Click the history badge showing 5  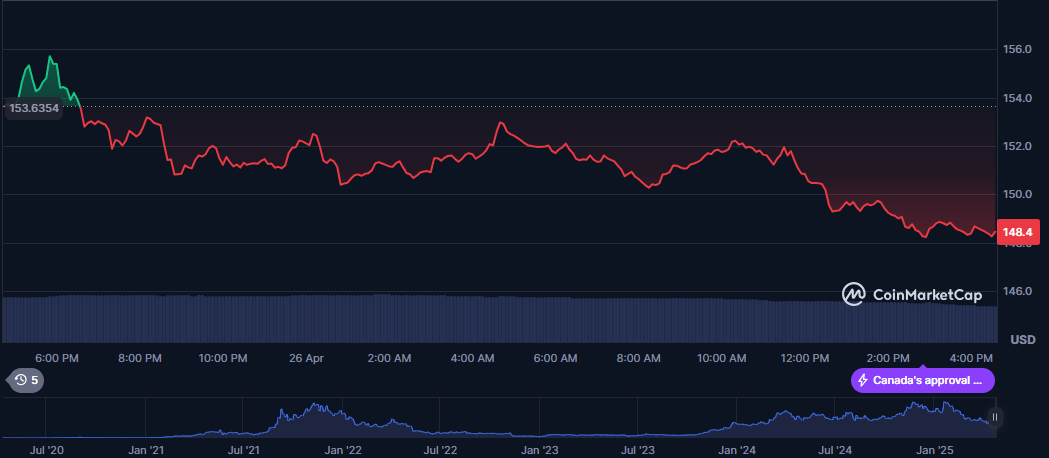pos(27,380)
